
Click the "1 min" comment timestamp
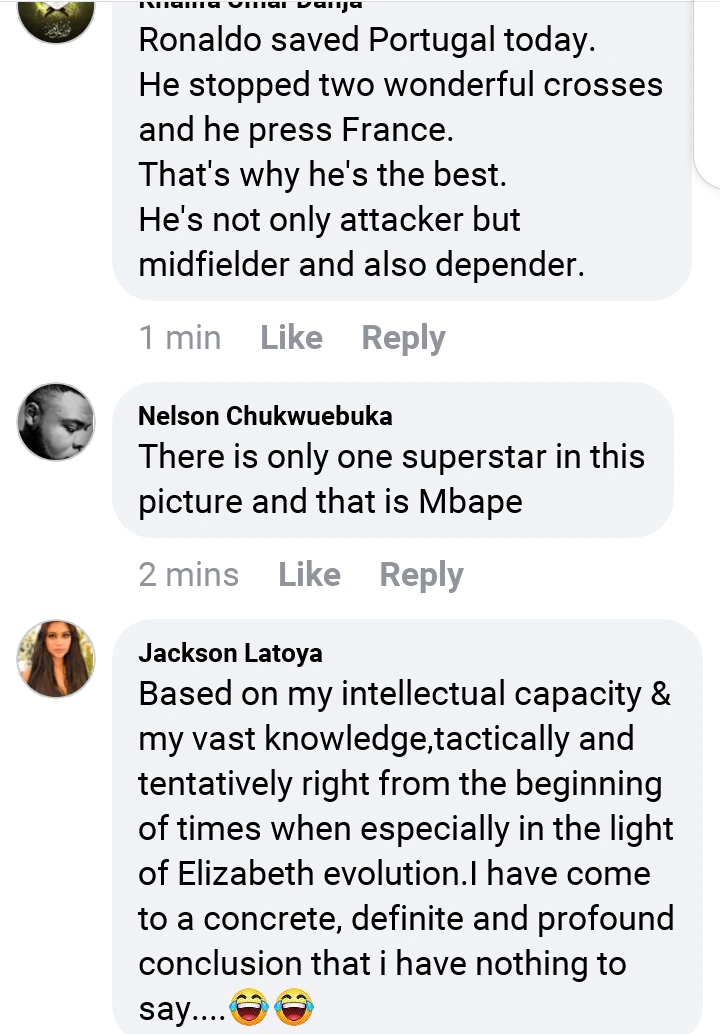(x=180, y=338)
